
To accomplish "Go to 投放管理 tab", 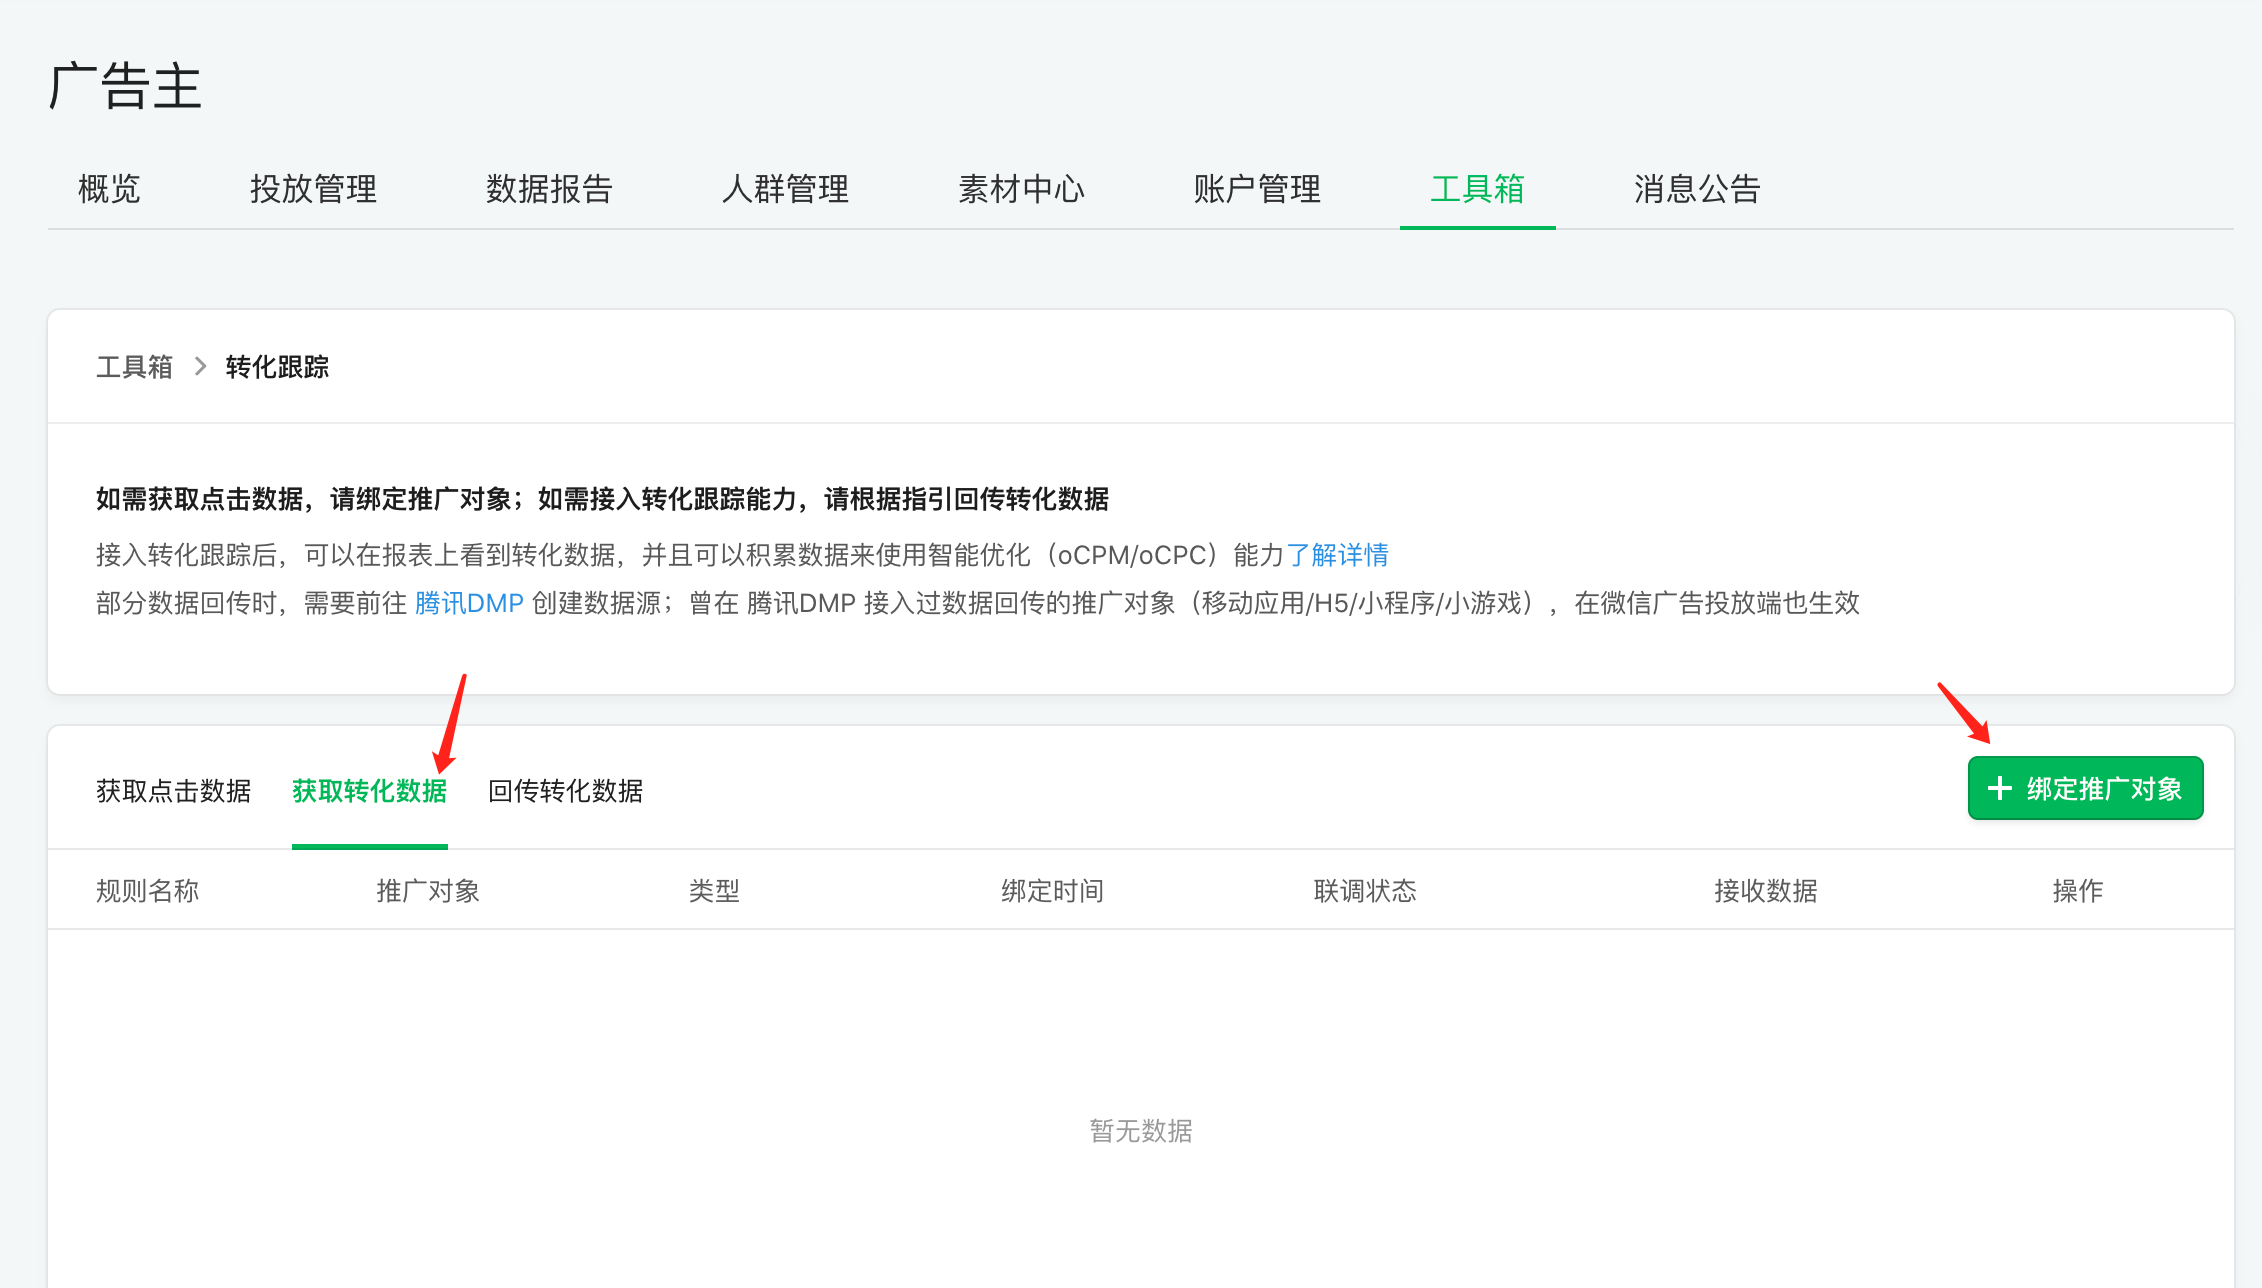I will tap(313, 189).
